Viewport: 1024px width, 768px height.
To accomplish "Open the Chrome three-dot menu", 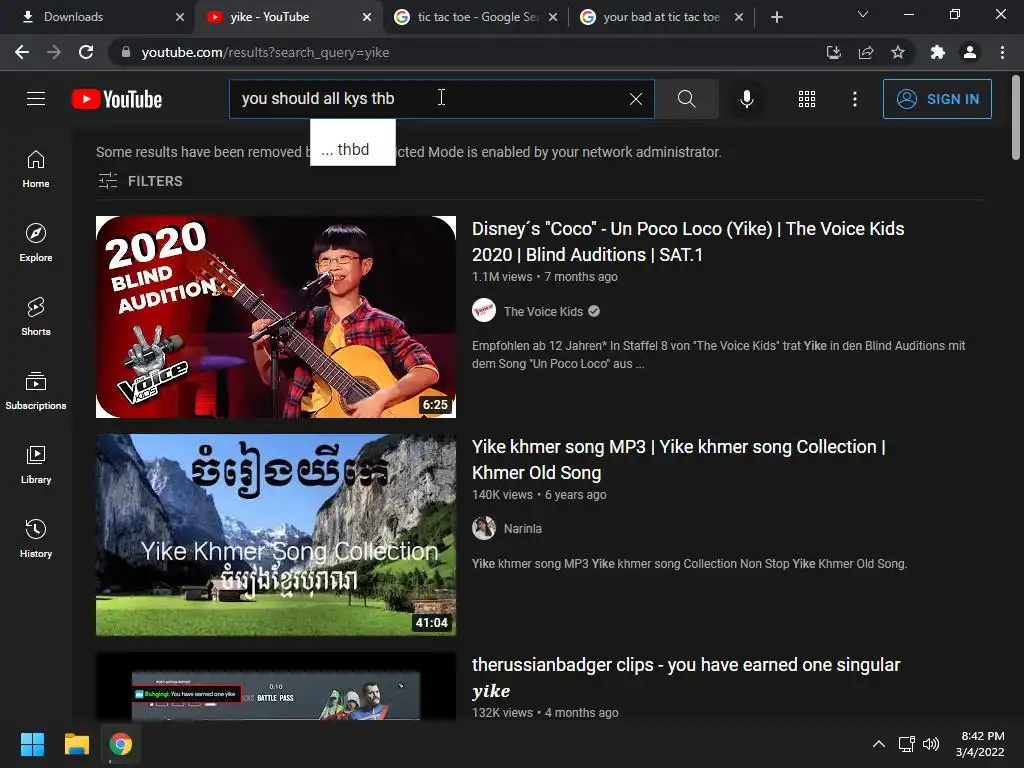I will pyautogui.click(x=1002, y=52).
